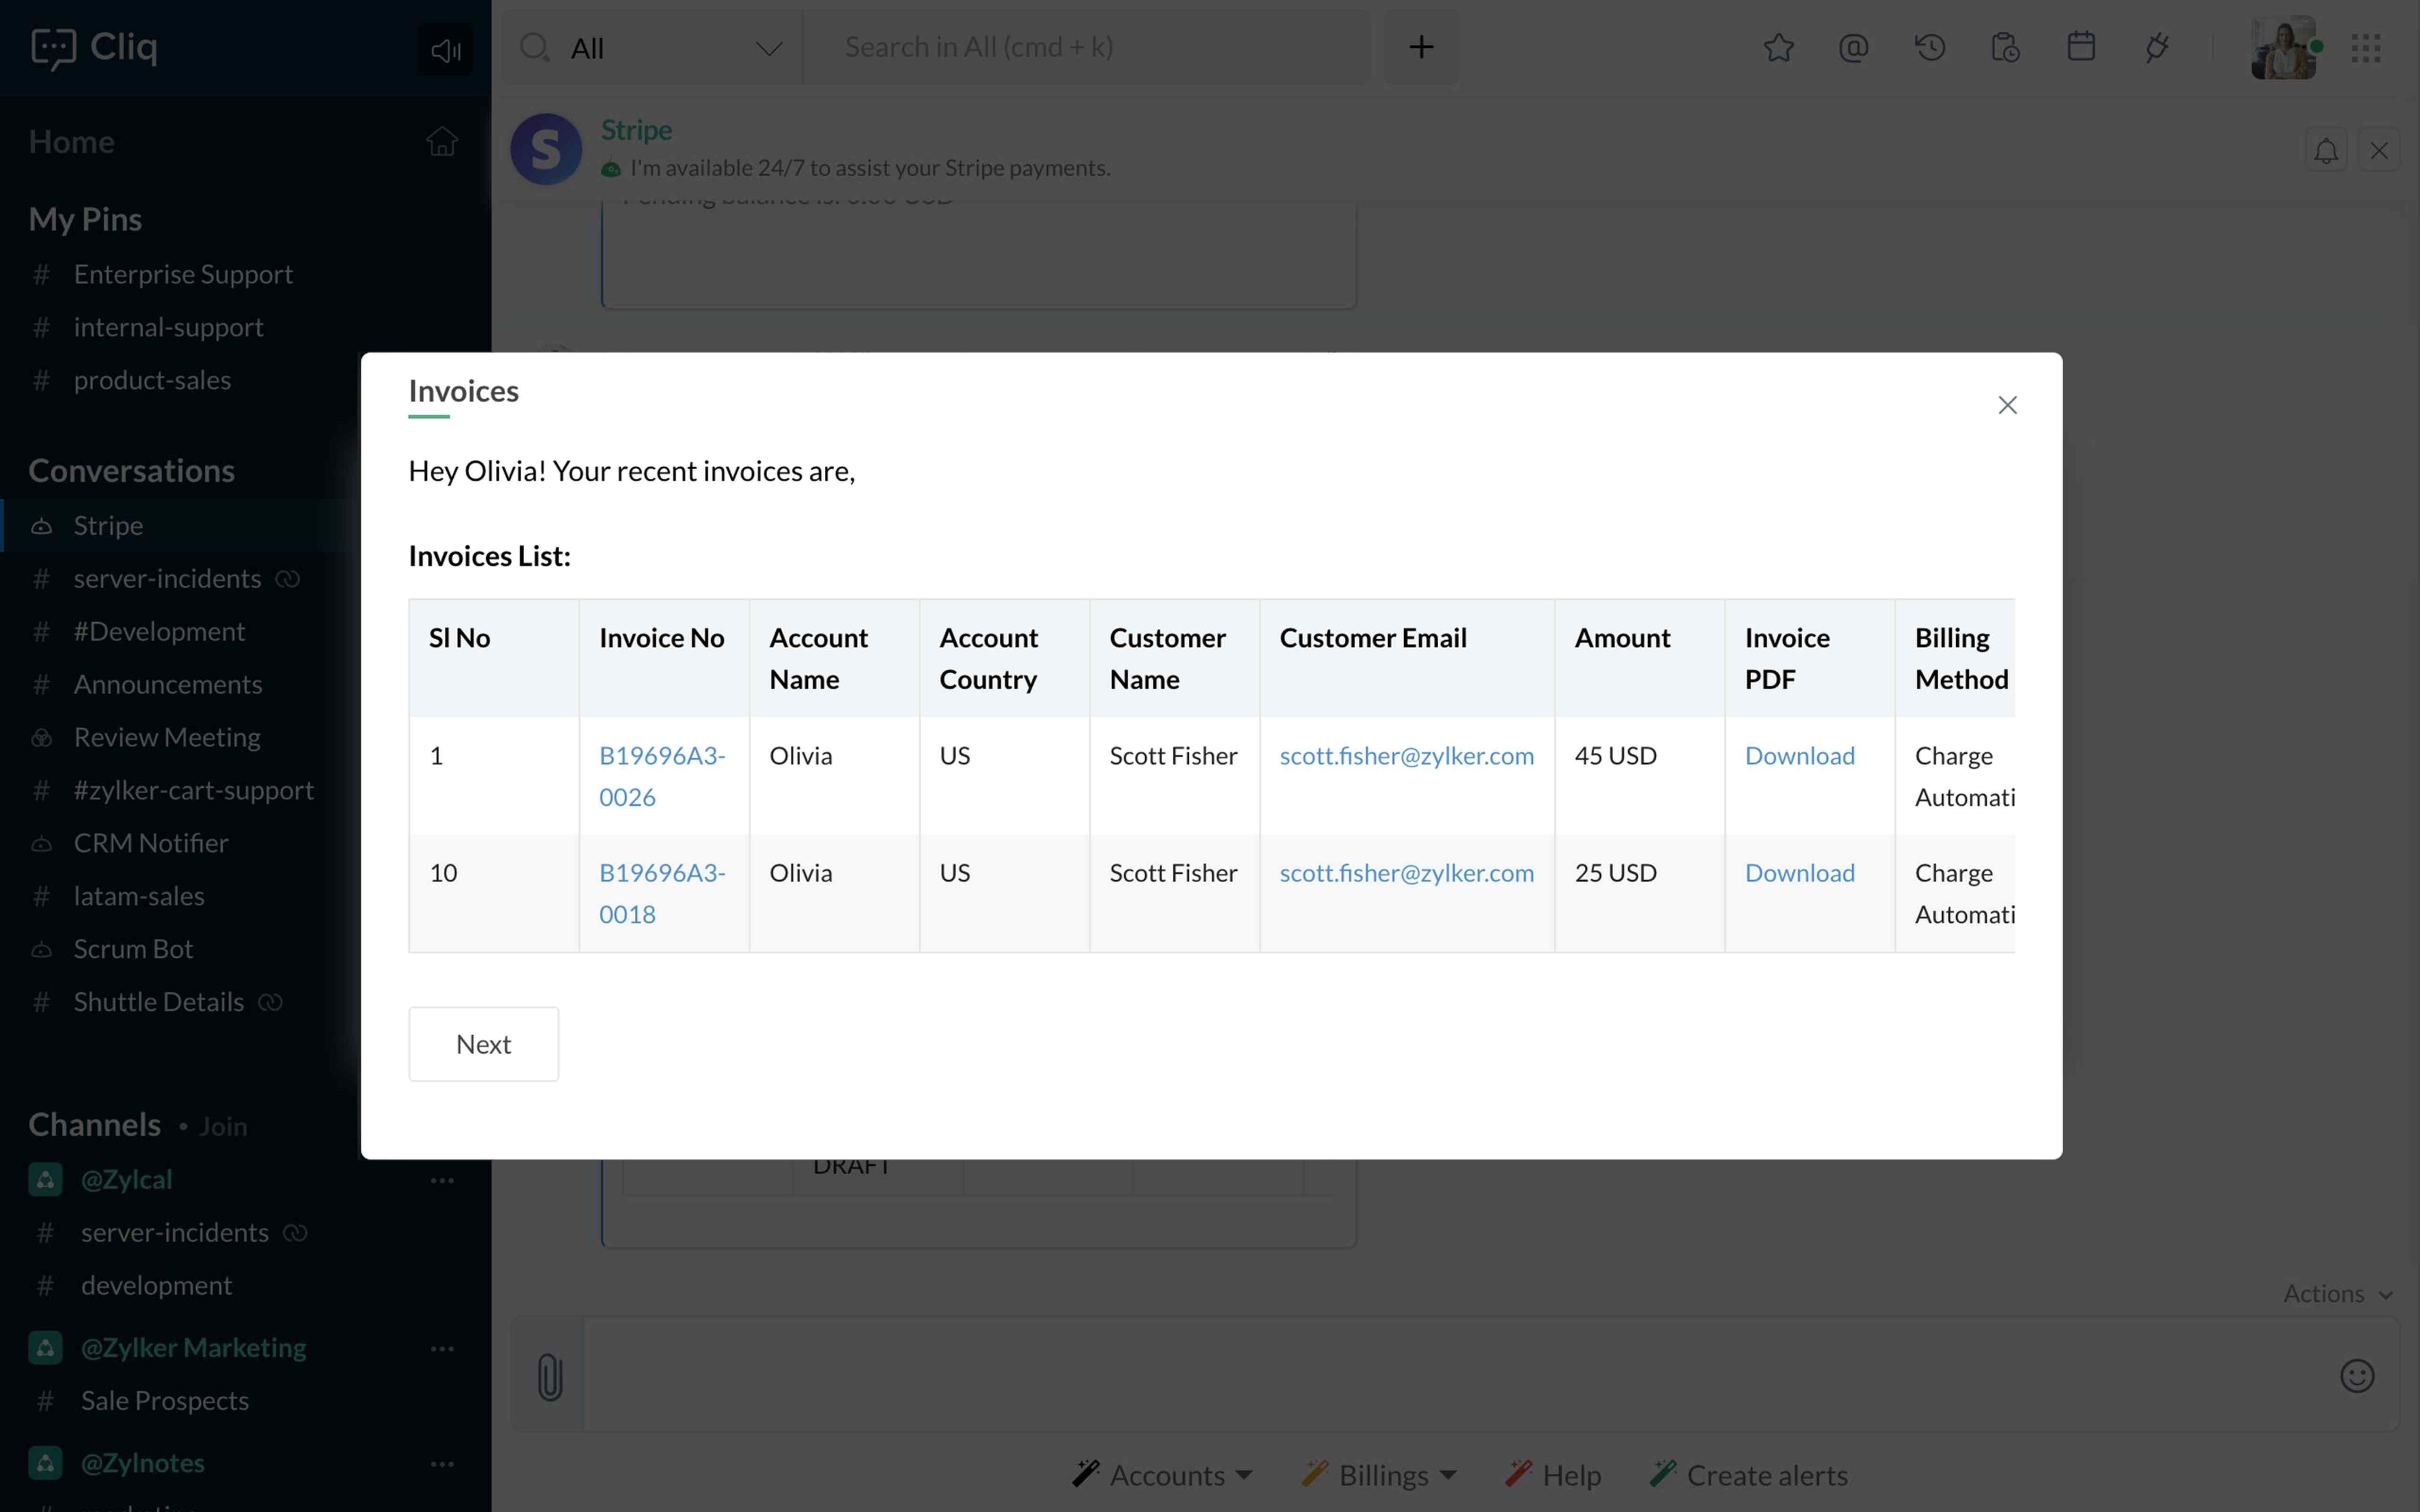The width and height of the screenshot is (2420, 1512).
Task: Click the Stripe bot avatar
Action: [546, 149]
